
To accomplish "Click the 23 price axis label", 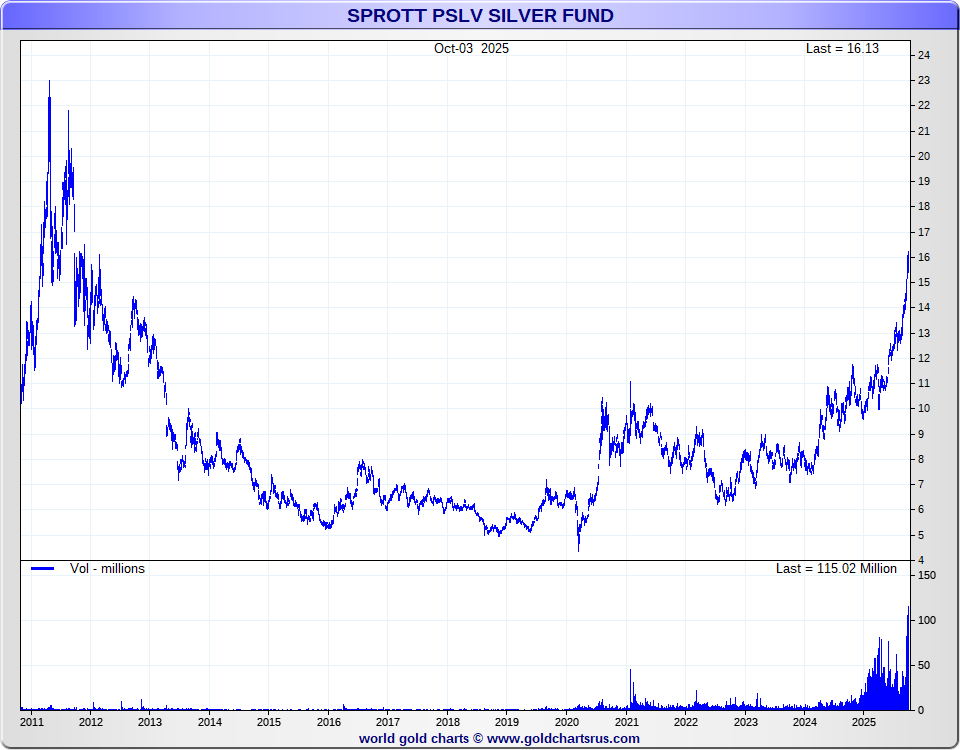I will click(x=924, y=80).
